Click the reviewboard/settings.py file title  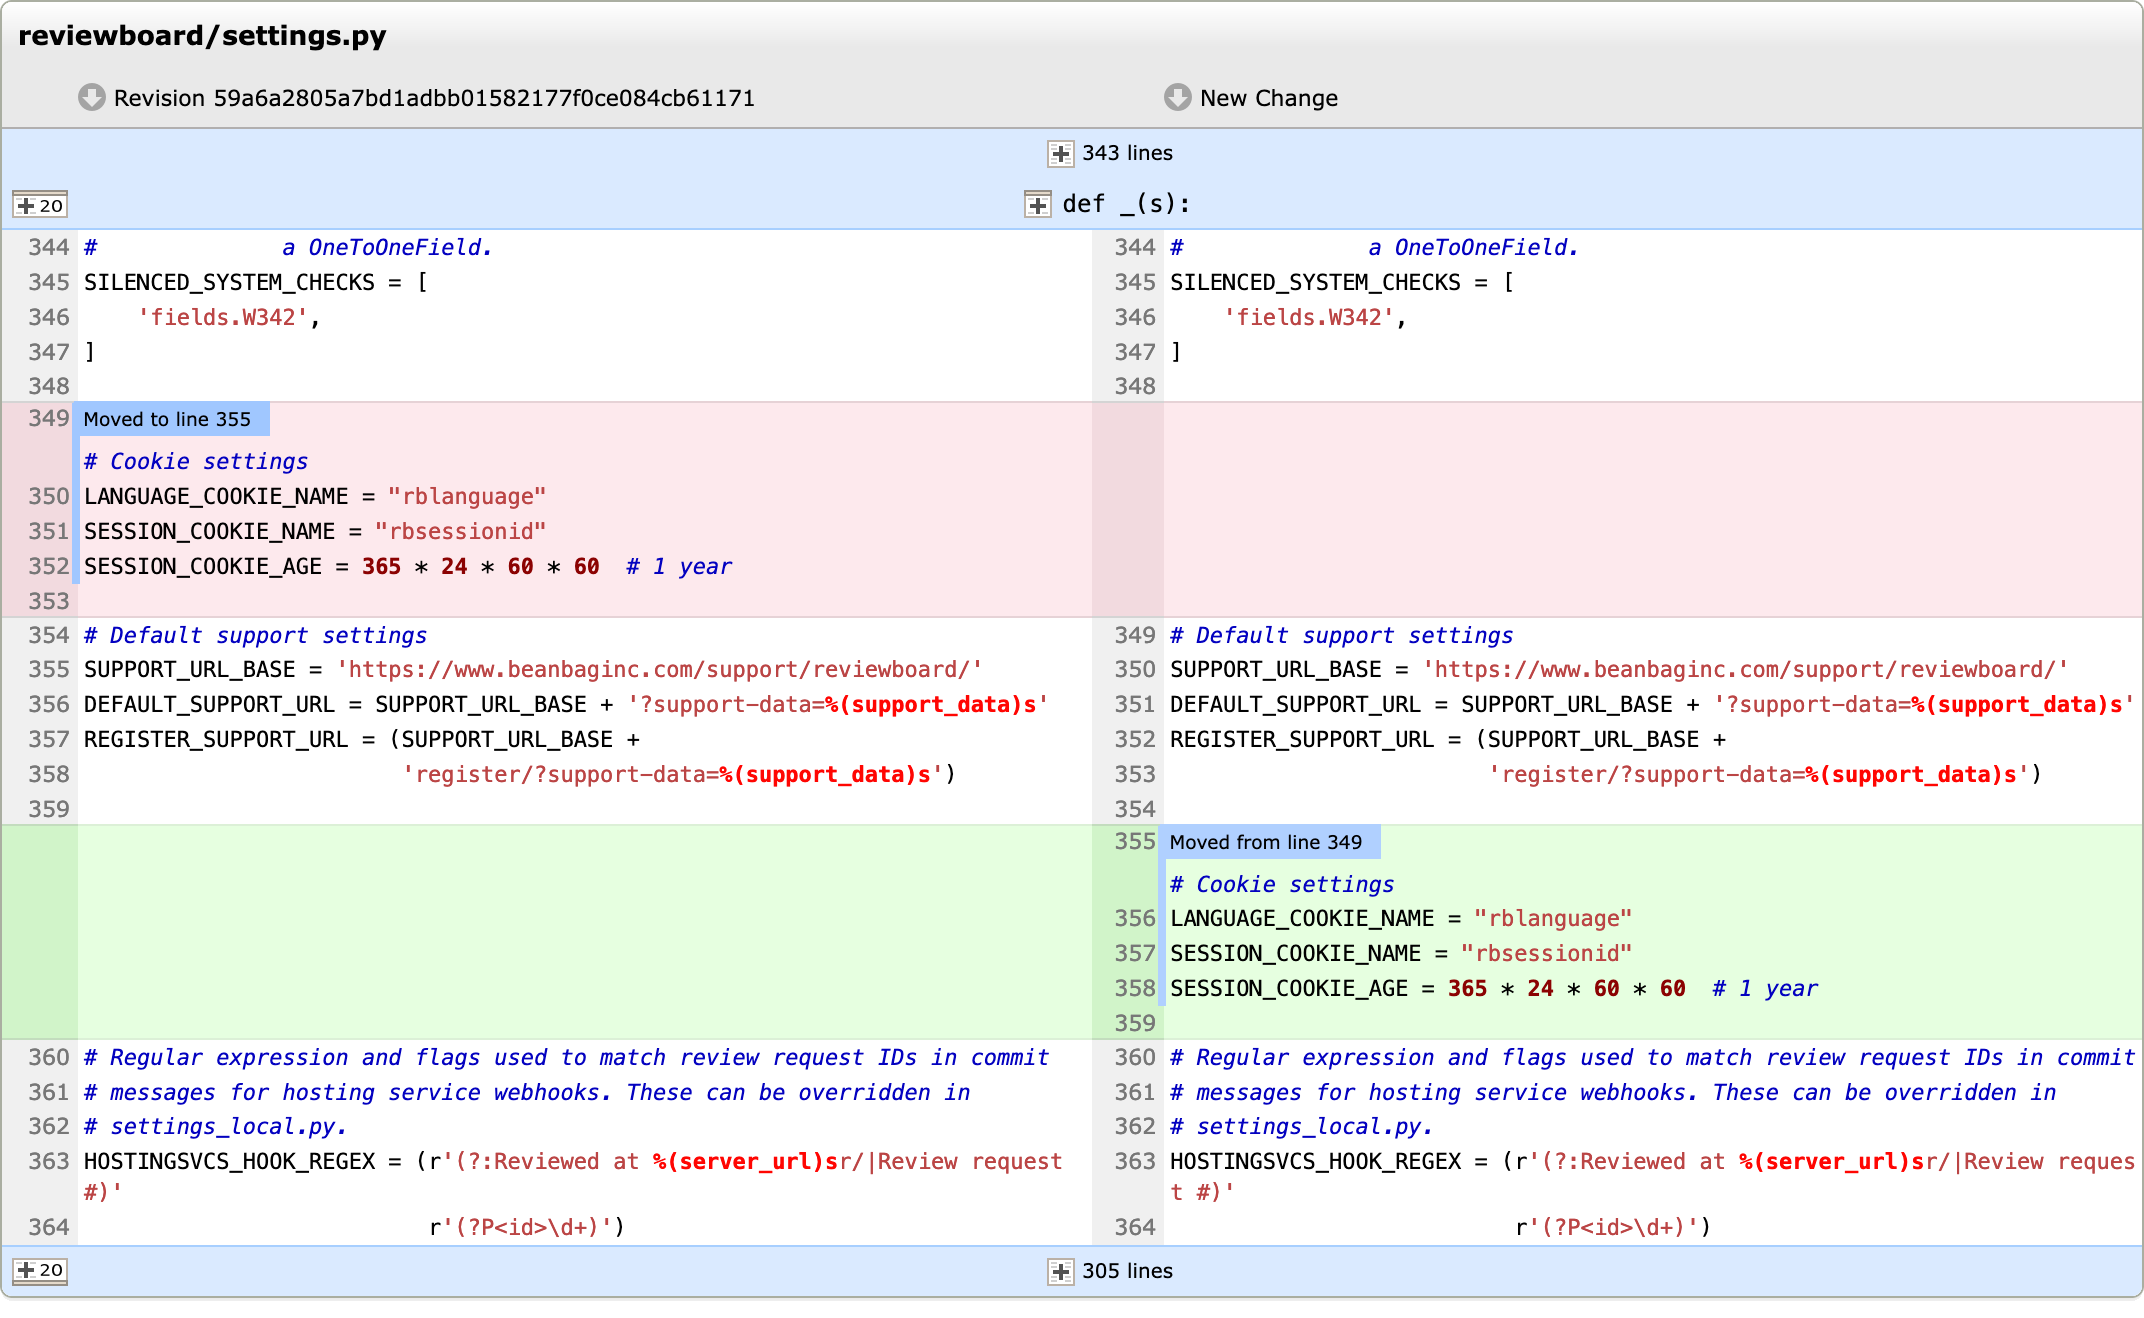pyautogui.click(x=202, y=36)
